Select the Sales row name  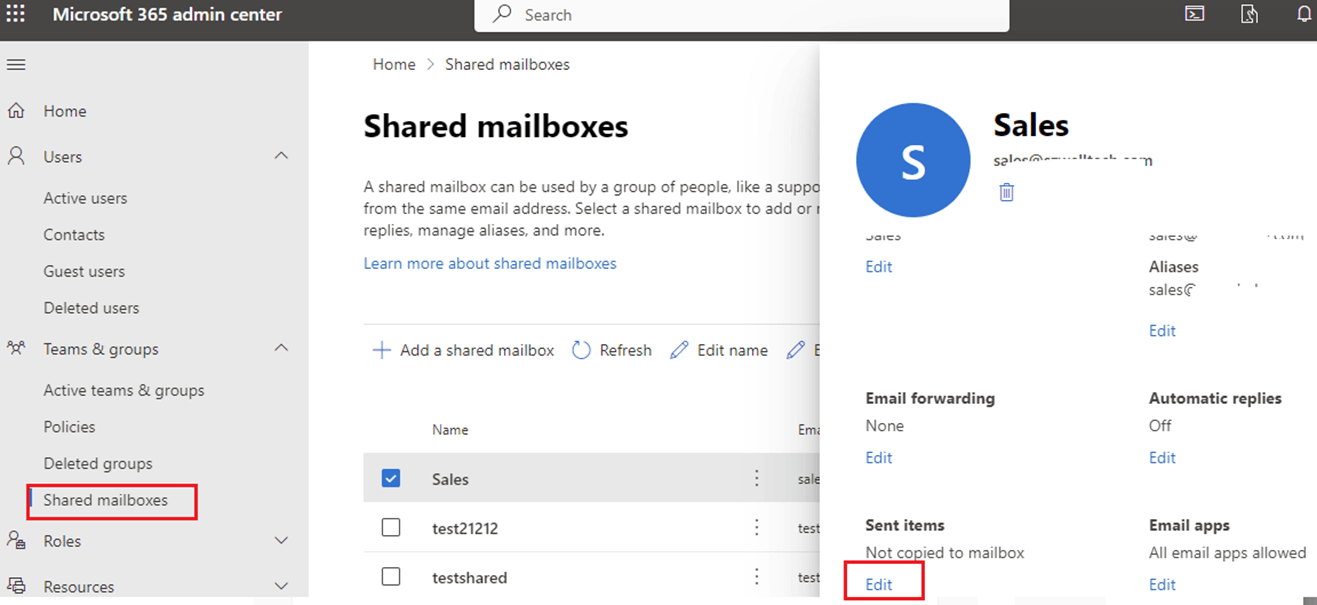tap(450, 479)
